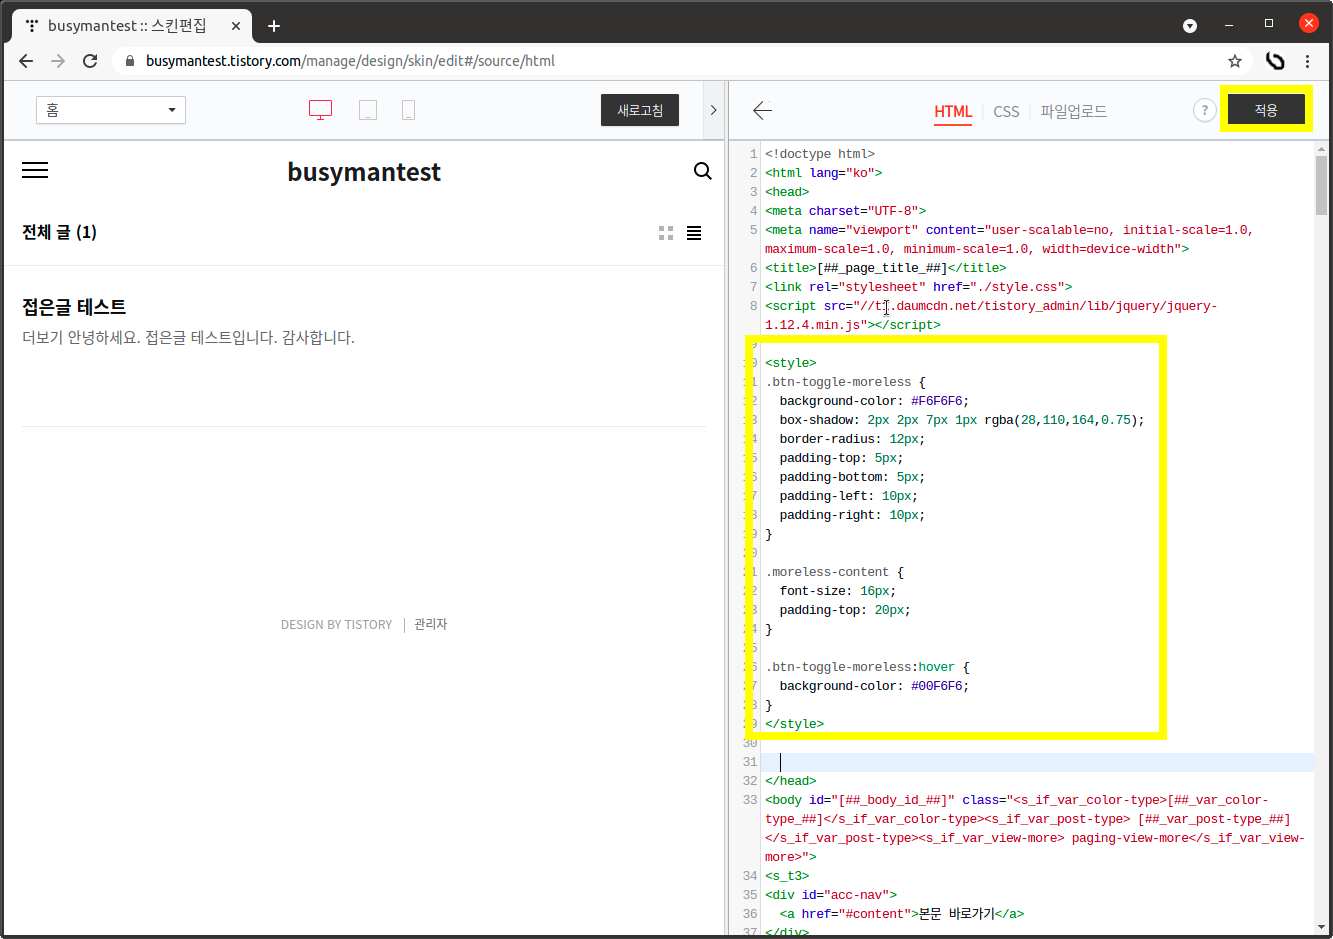Close the busymantest browser tab
The height and width of the screenshot is (939, 1333).
(236, 26)
